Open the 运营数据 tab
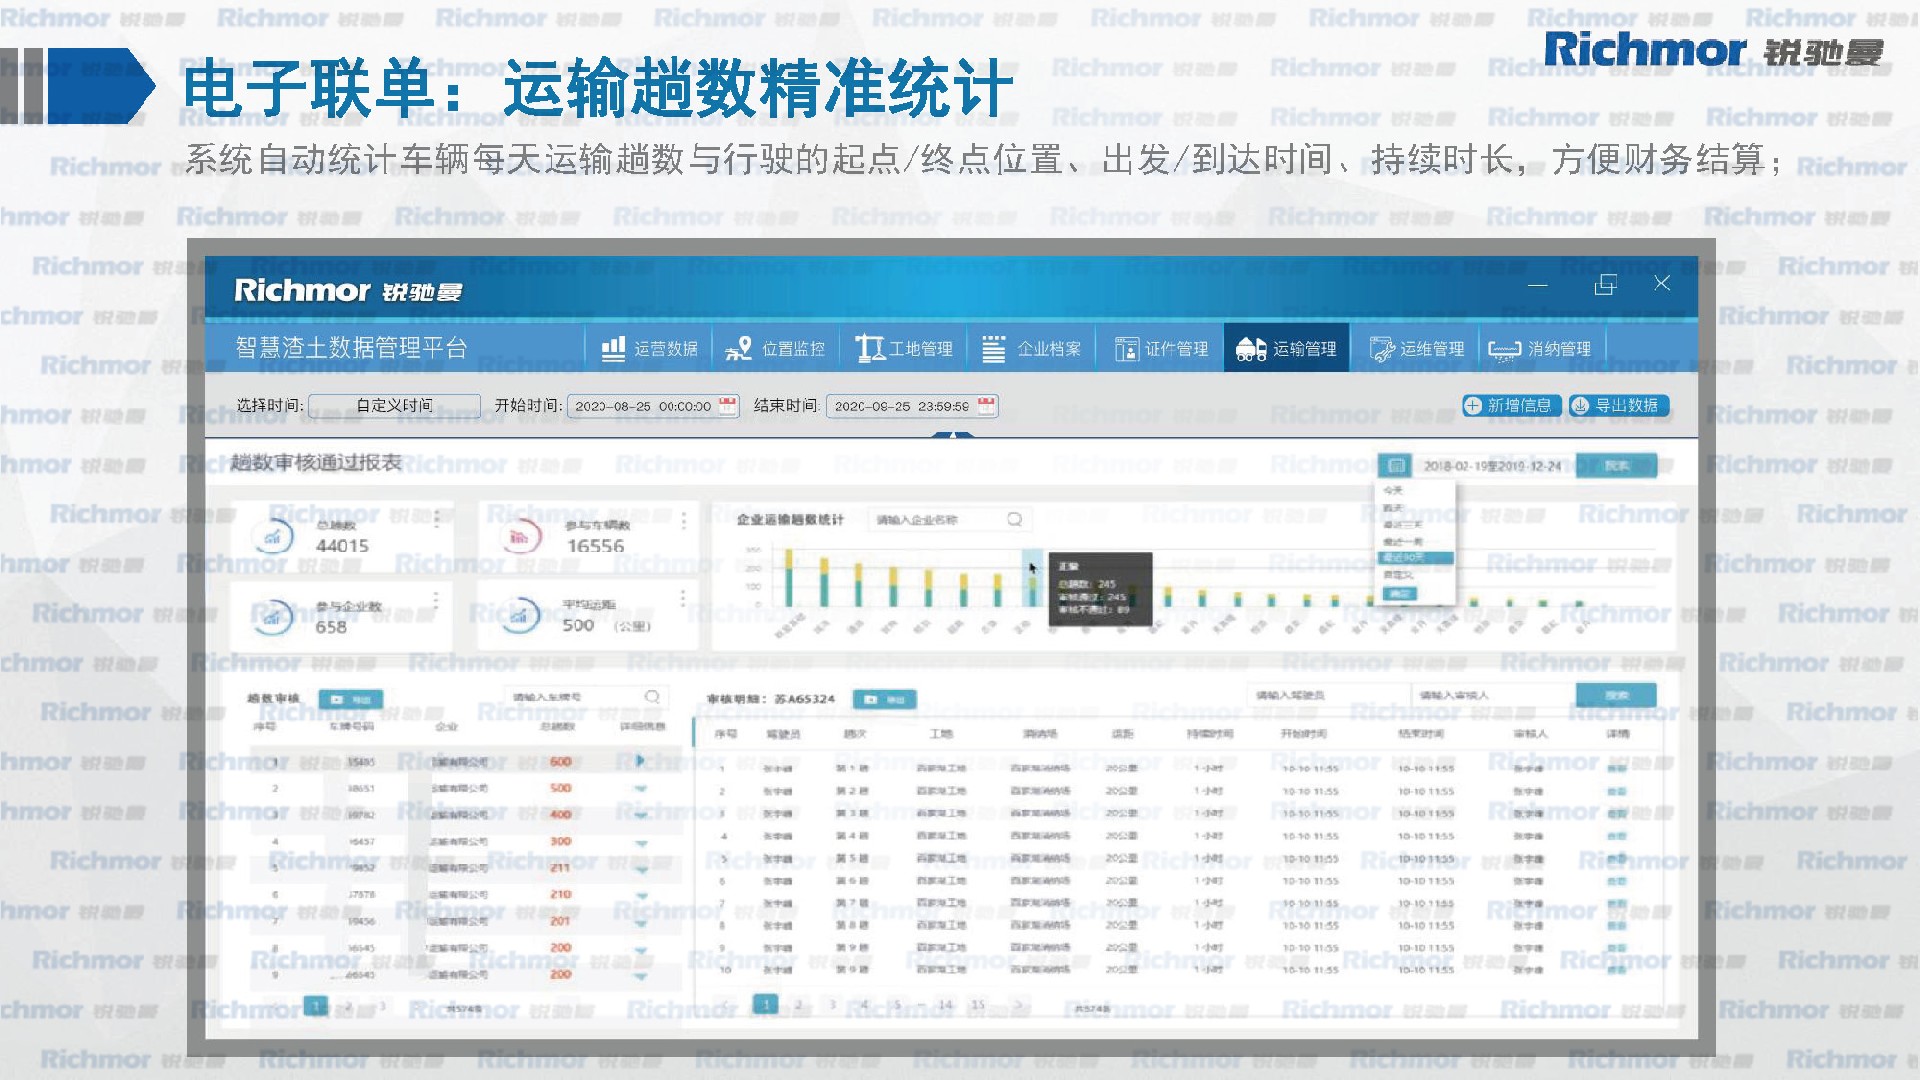 pos(650,348)
